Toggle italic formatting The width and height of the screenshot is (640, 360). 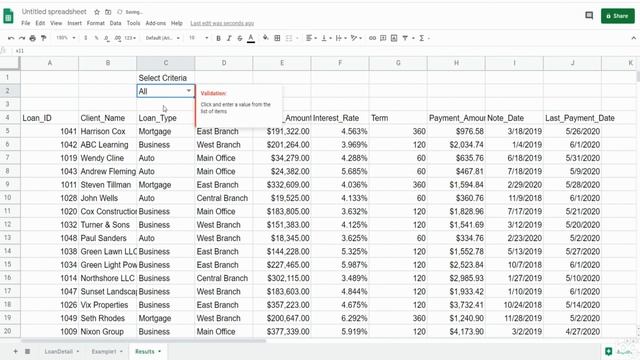coord(229,38)
